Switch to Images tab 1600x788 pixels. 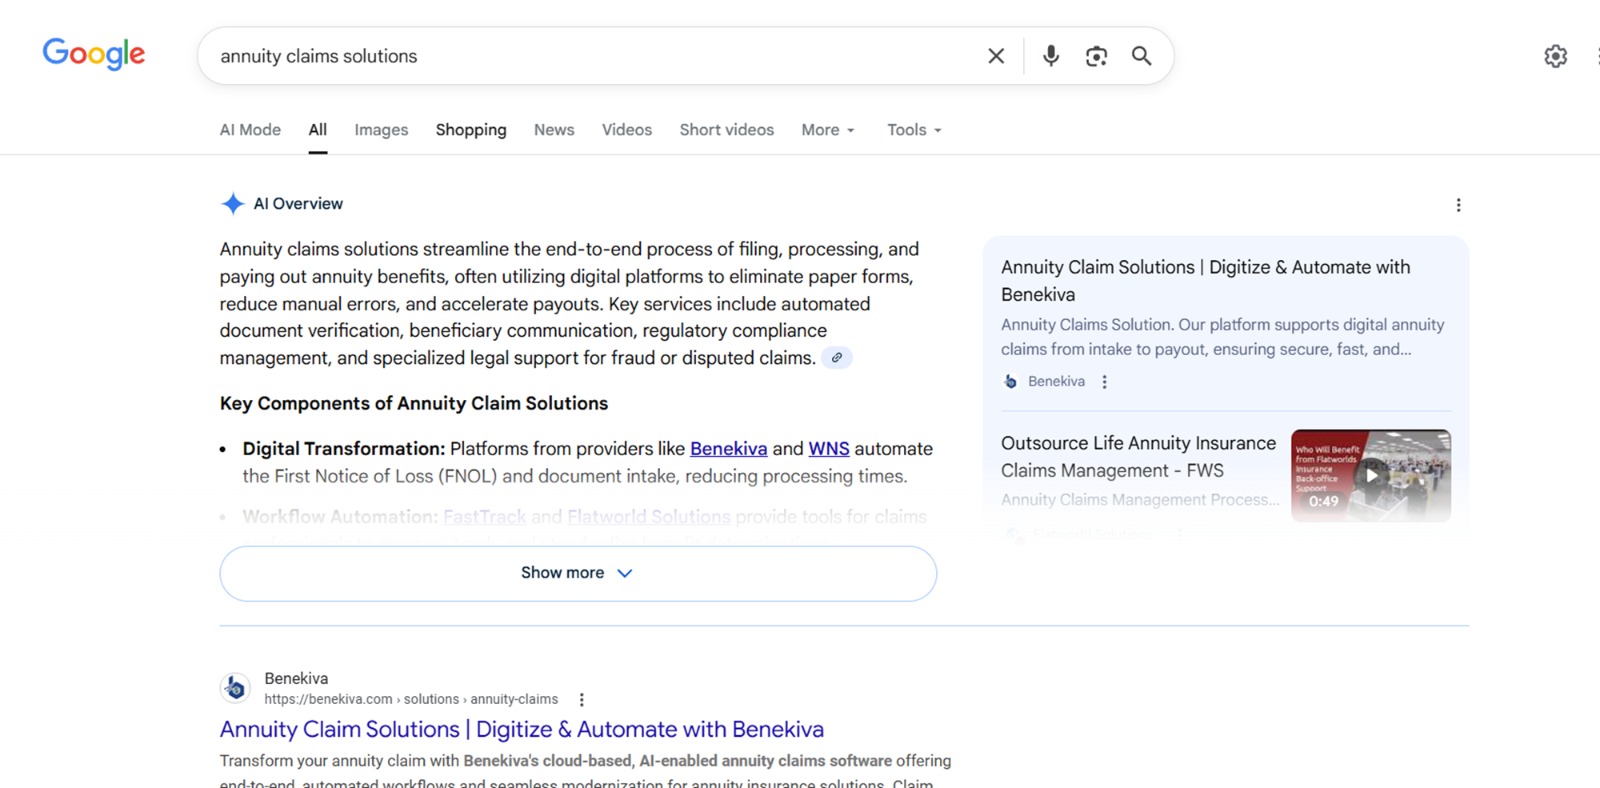[381, 130]
